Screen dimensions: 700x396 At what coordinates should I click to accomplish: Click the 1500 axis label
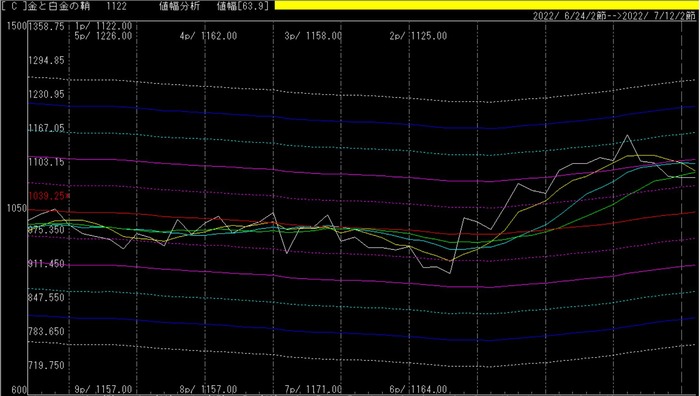(x=17, y=26)
